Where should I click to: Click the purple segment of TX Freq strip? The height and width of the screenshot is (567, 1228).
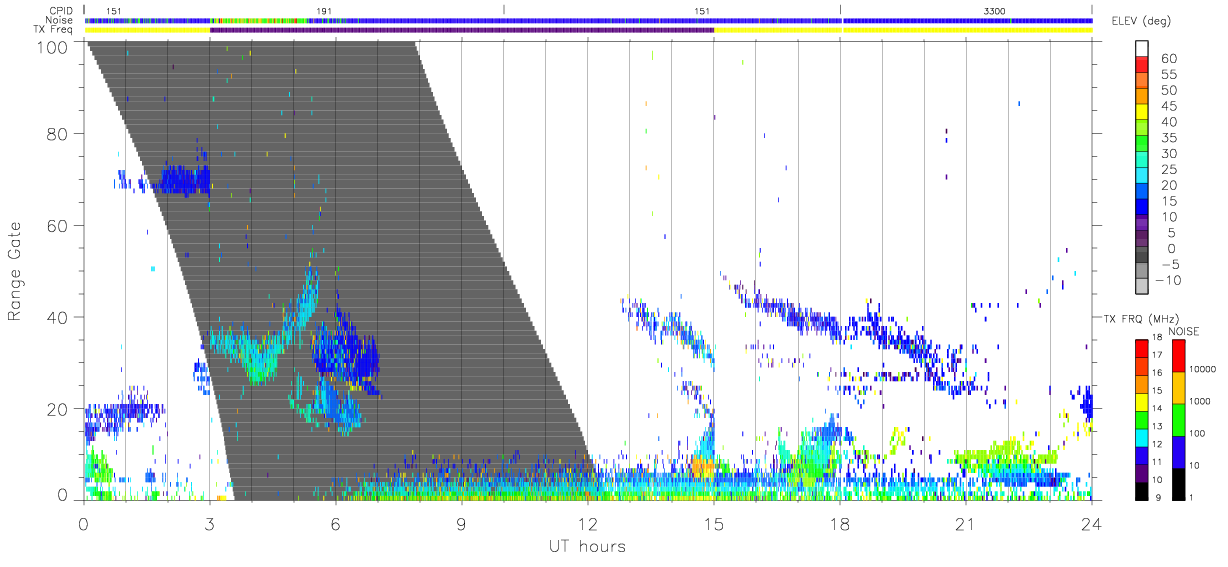[x=462, y=30]
